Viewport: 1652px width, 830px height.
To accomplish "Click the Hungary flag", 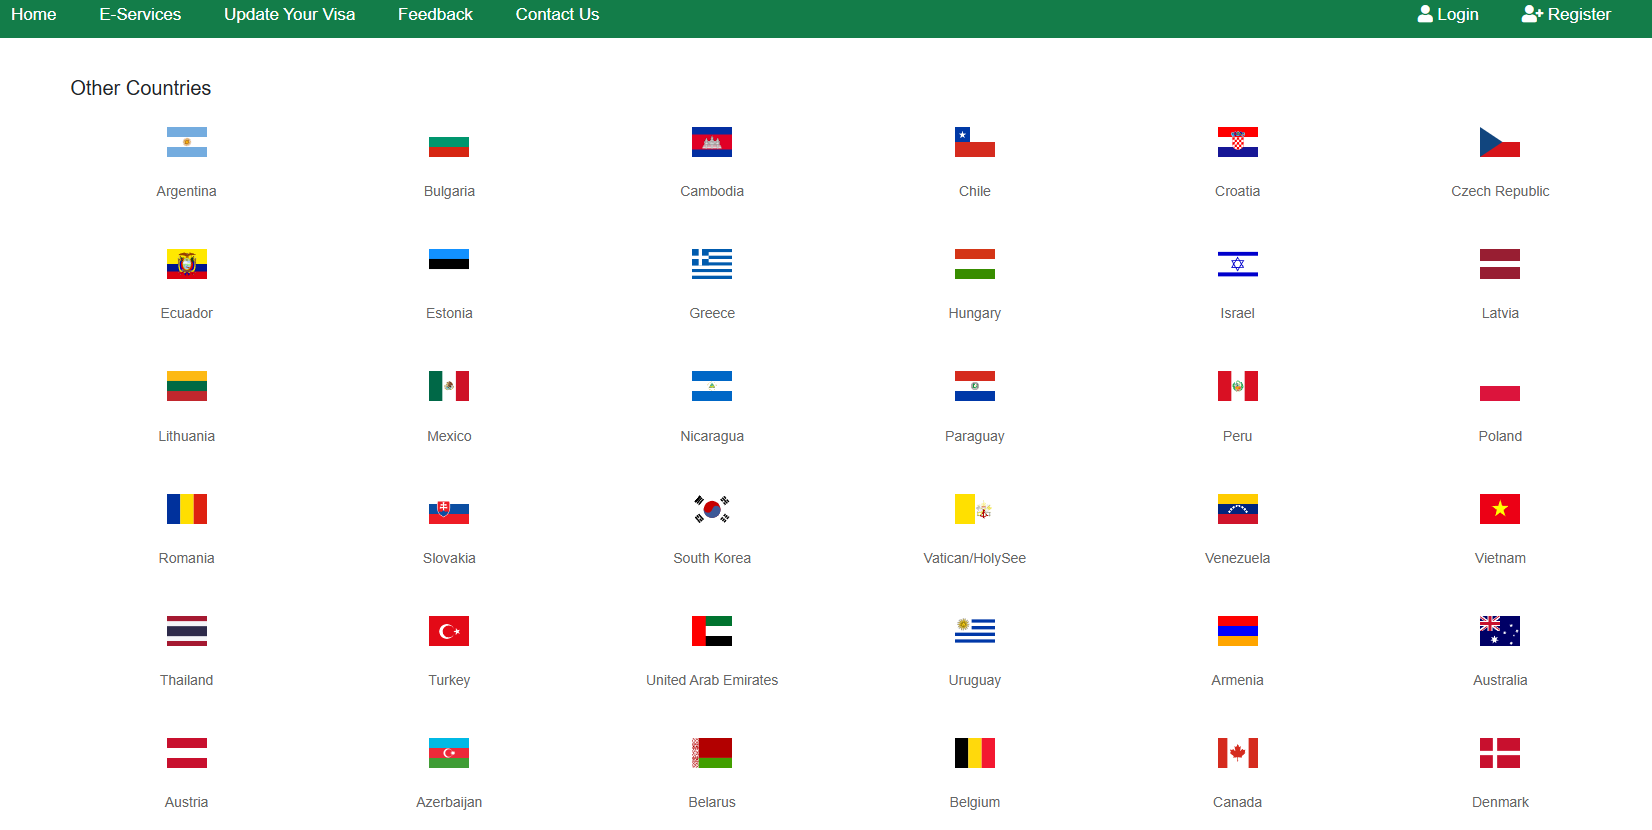I will pyautogui.click(x=975, y=264).
